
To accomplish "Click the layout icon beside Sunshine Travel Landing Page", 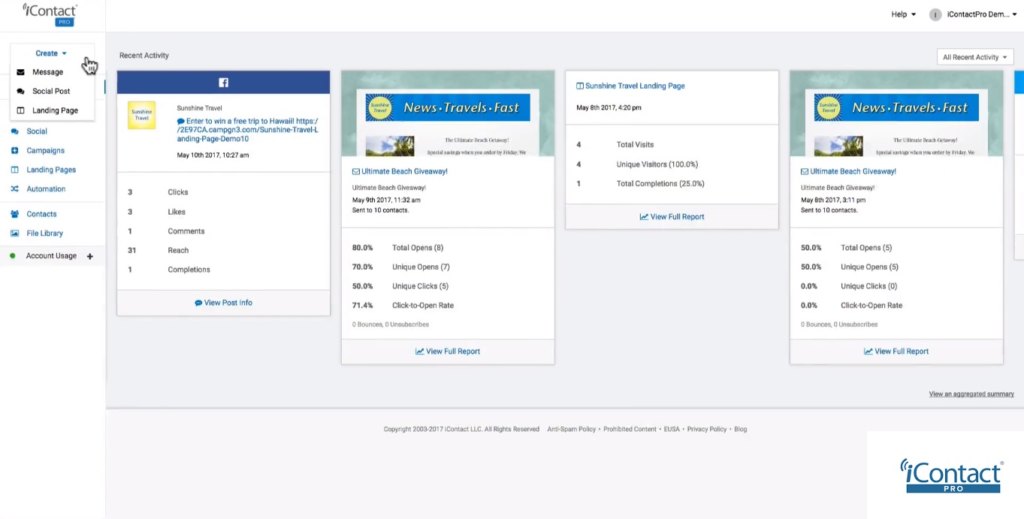I will [580, 86].
